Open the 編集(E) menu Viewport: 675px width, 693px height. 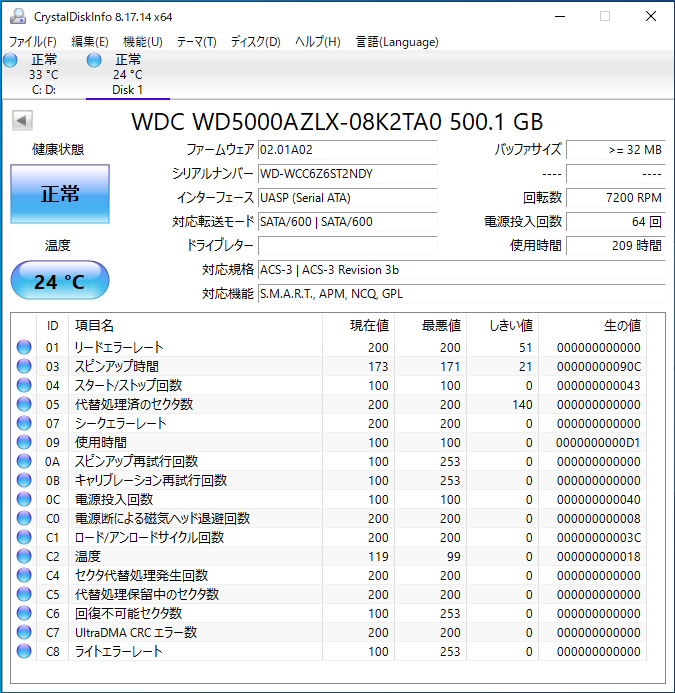tap(90, 42)
